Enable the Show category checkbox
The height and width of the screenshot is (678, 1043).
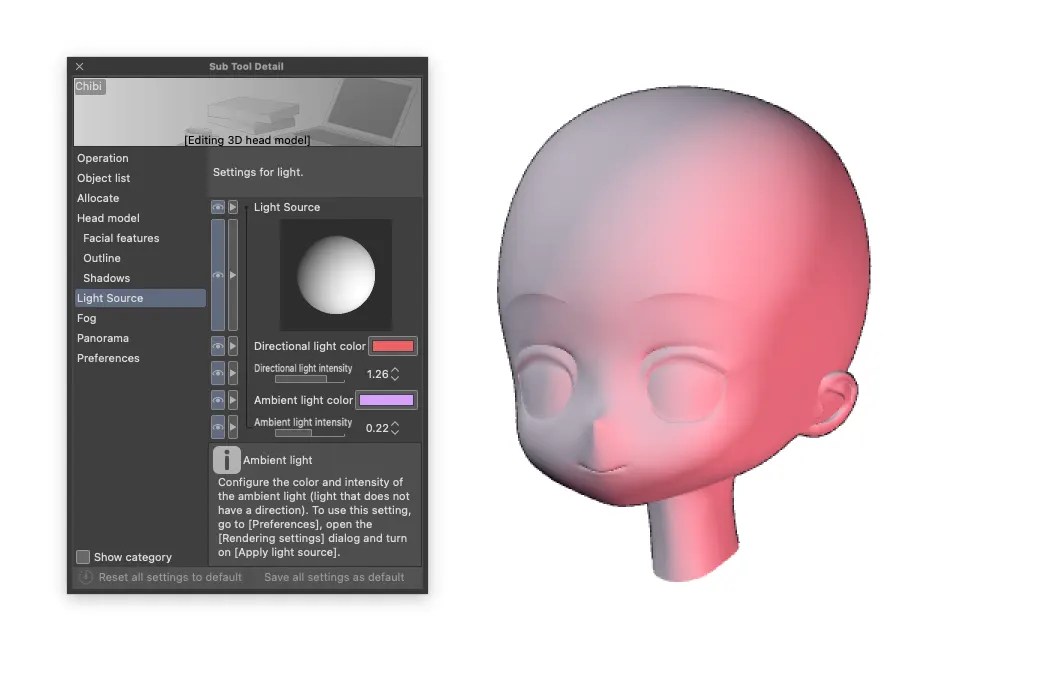83,557
